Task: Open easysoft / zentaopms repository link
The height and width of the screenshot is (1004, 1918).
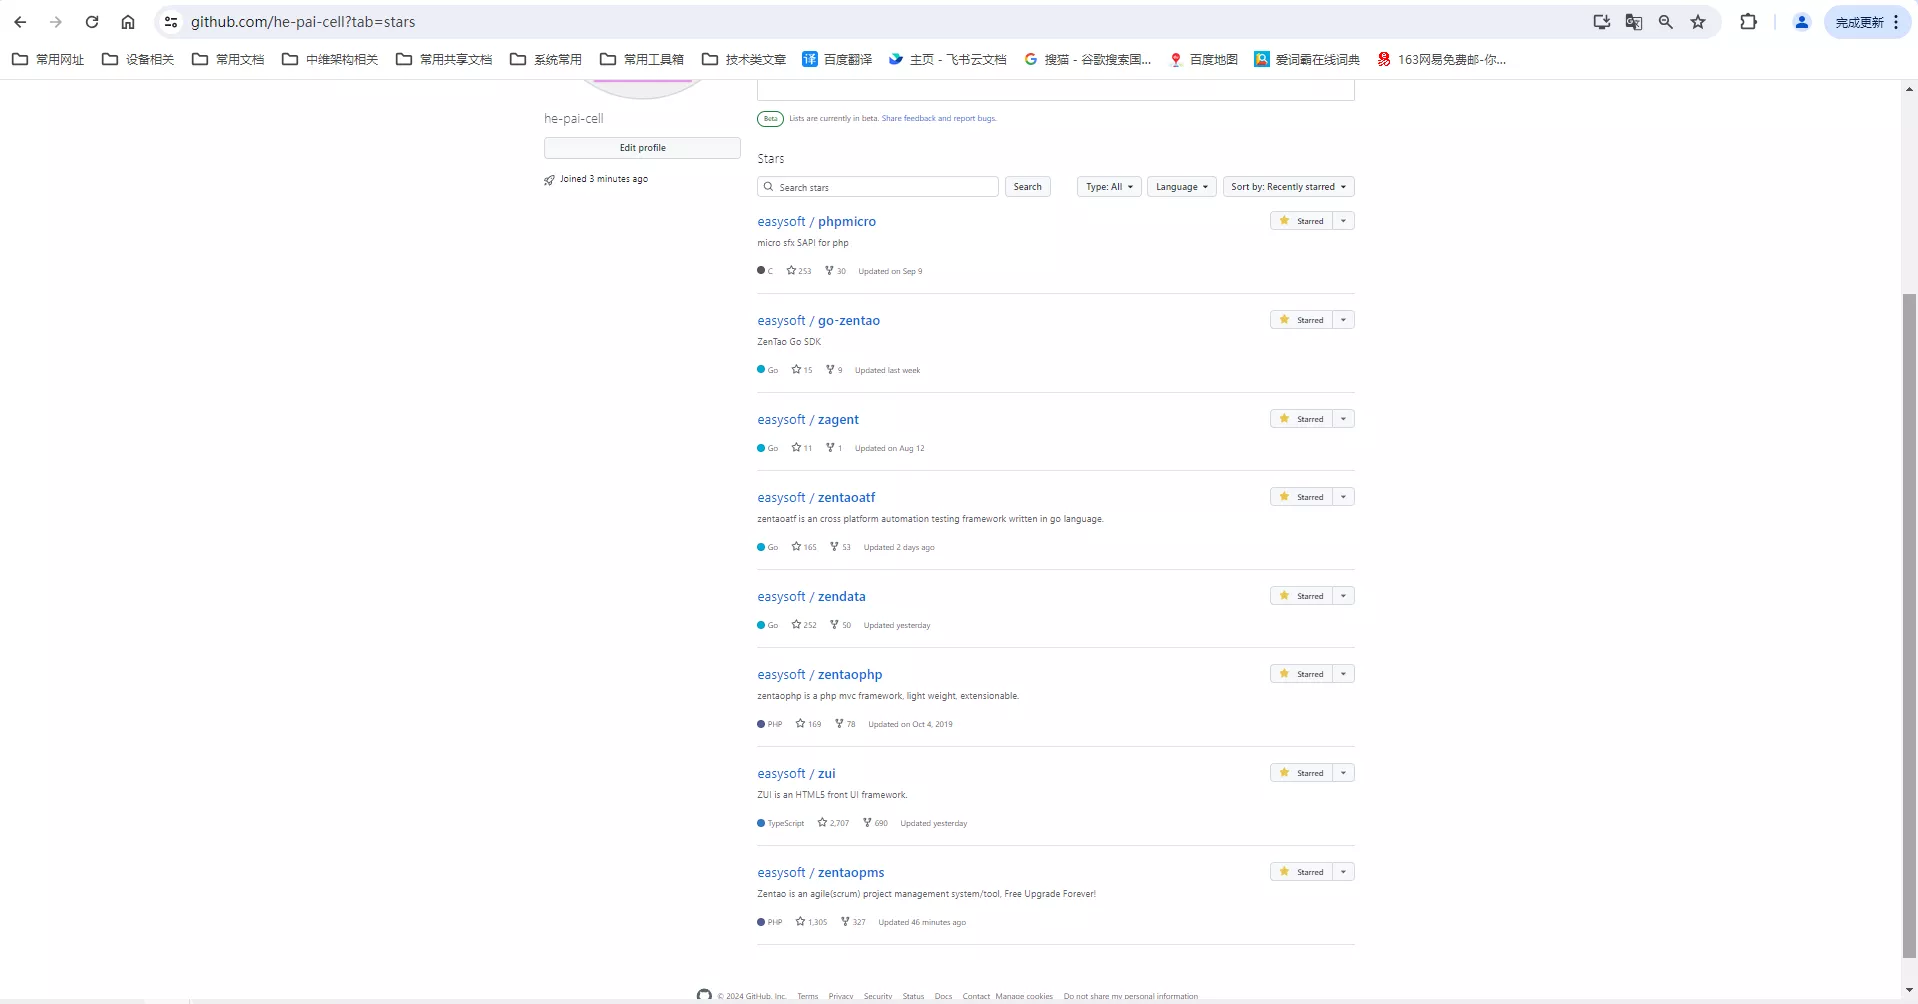Action: tap(820, 873)
